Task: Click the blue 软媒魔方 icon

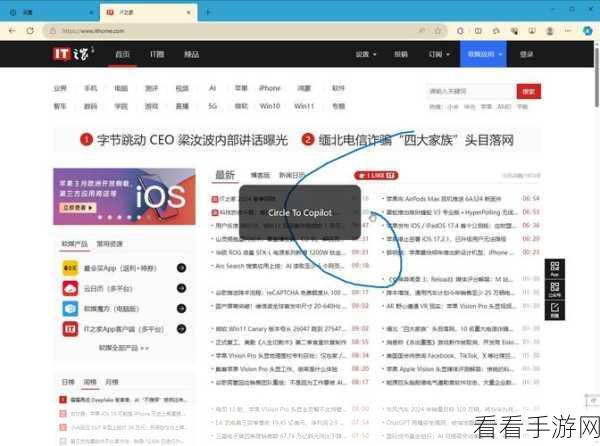Action: [70, 308]
